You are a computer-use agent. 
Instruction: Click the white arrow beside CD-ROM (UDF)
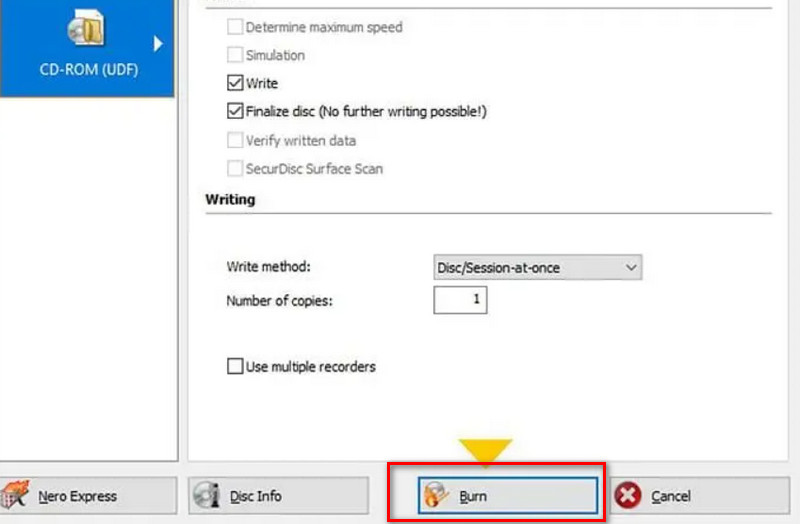pyautogui.click(x=157, y=43)
